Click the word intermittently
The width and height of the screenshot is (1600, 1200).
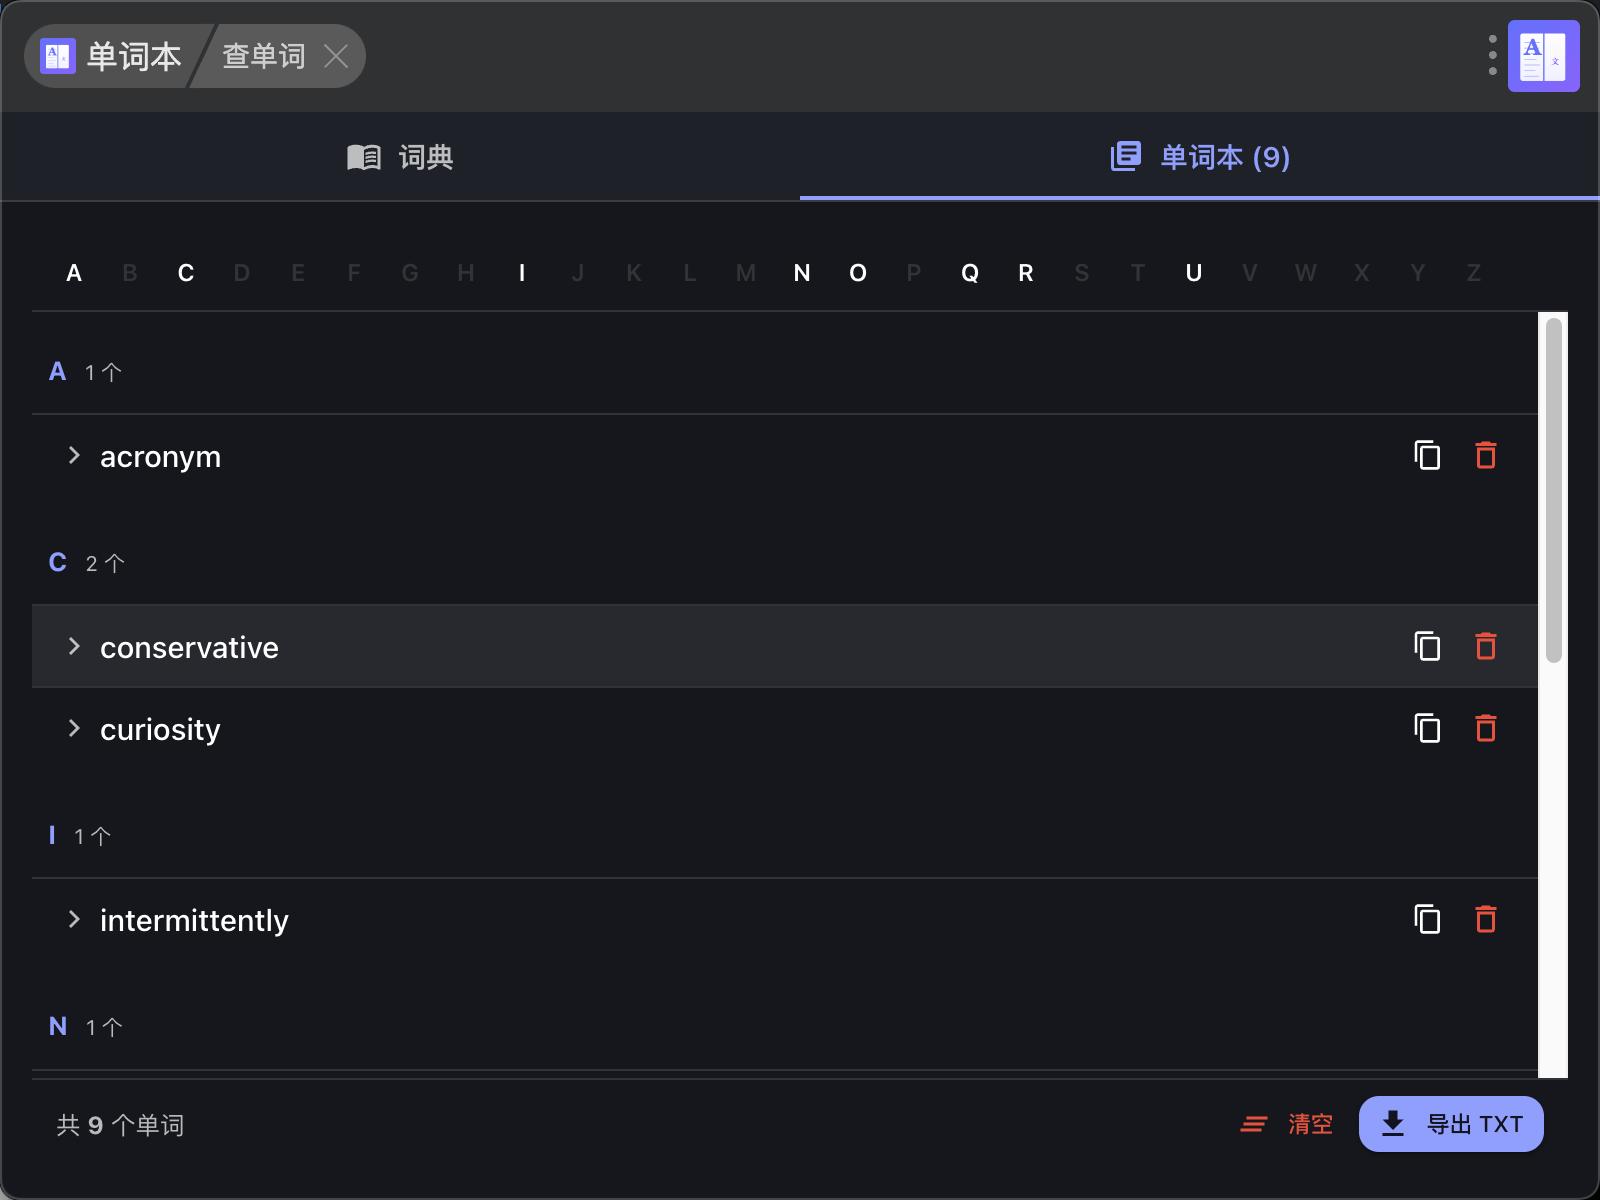coord(194,921)
